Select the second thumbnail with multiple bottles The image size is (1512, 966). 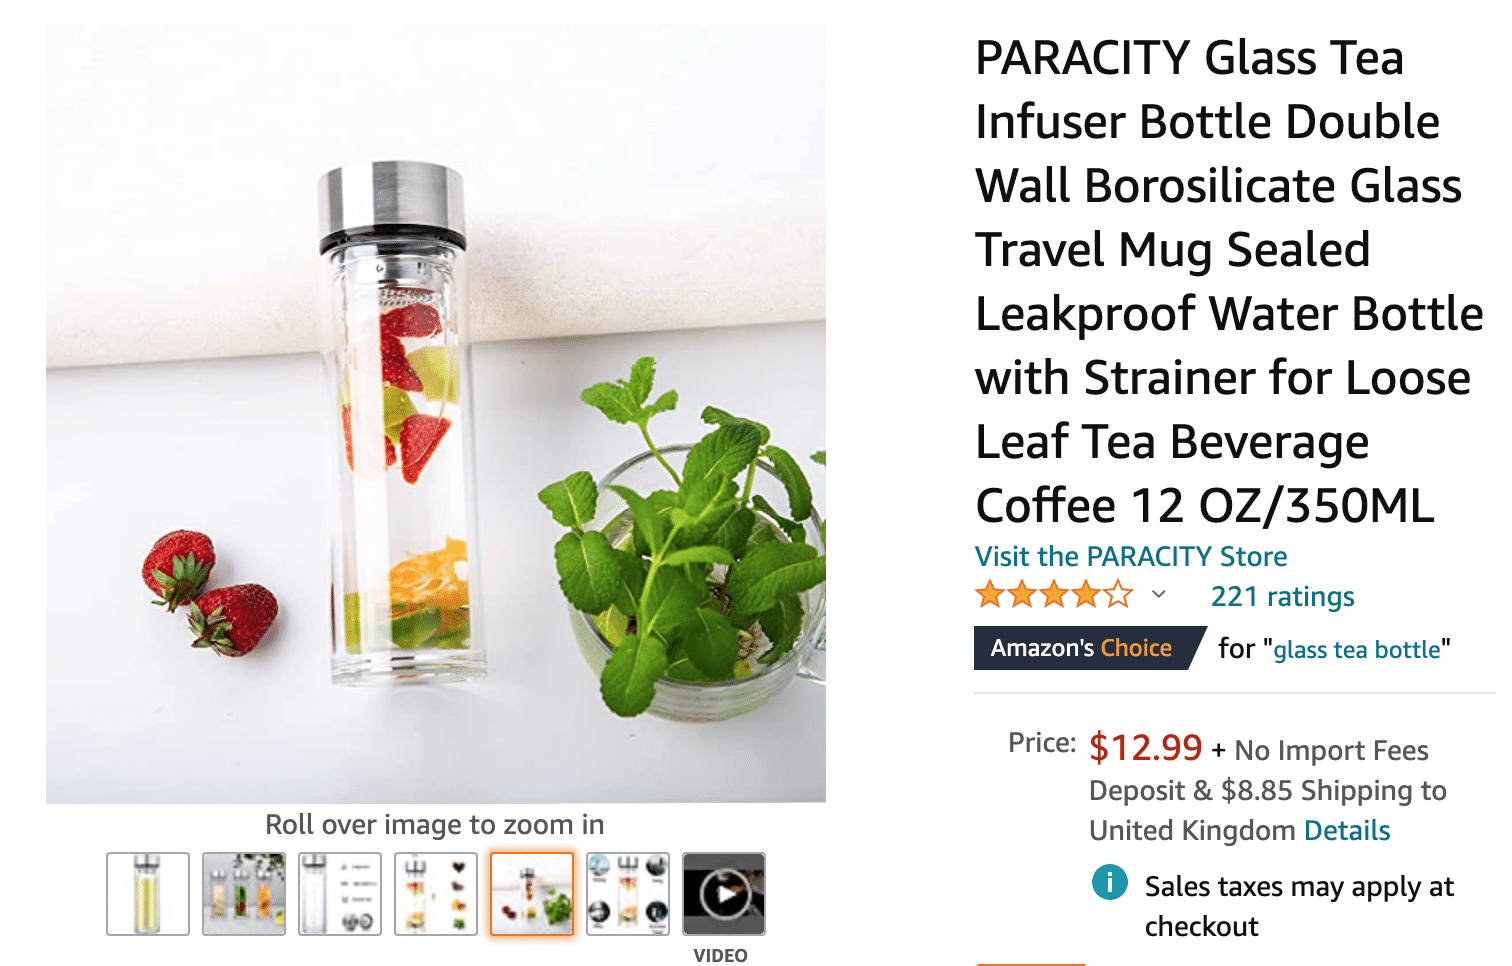(x=244, y=894)
